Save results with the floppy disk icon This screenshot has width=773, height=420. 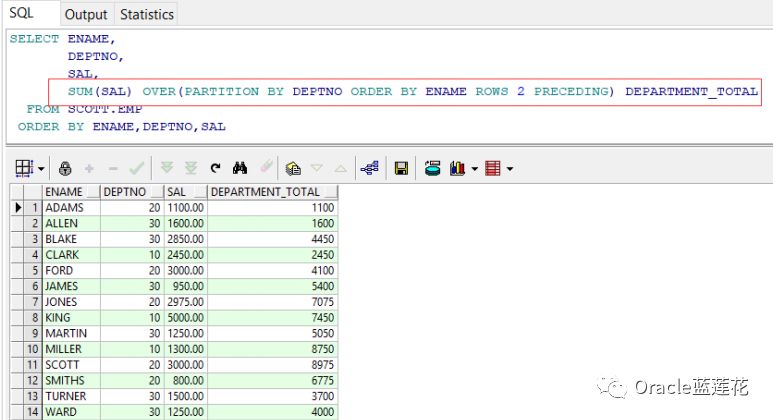coord(401,169)
